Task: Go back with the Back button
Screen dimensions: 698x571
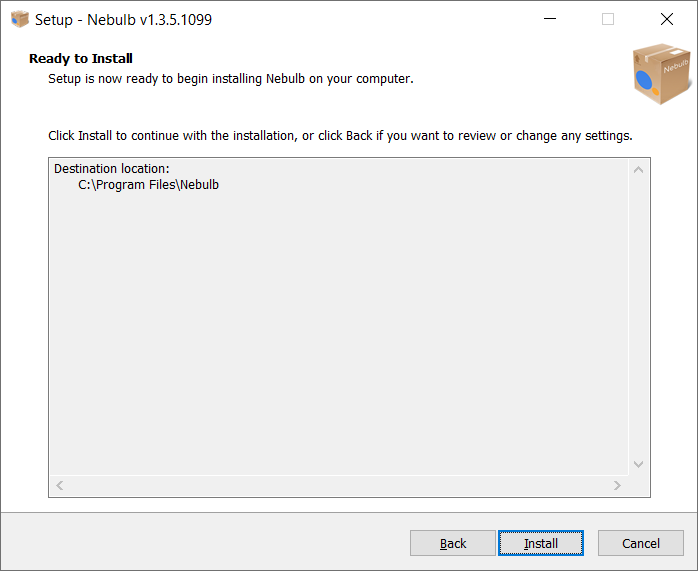Action: coord(453,543)
